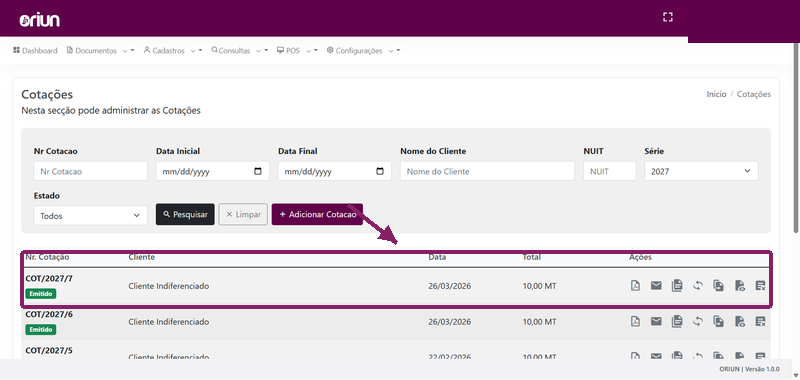Open calendar picker for Data Inicial
The width and height of the screenshot is (800, 380).
(258, 171)
